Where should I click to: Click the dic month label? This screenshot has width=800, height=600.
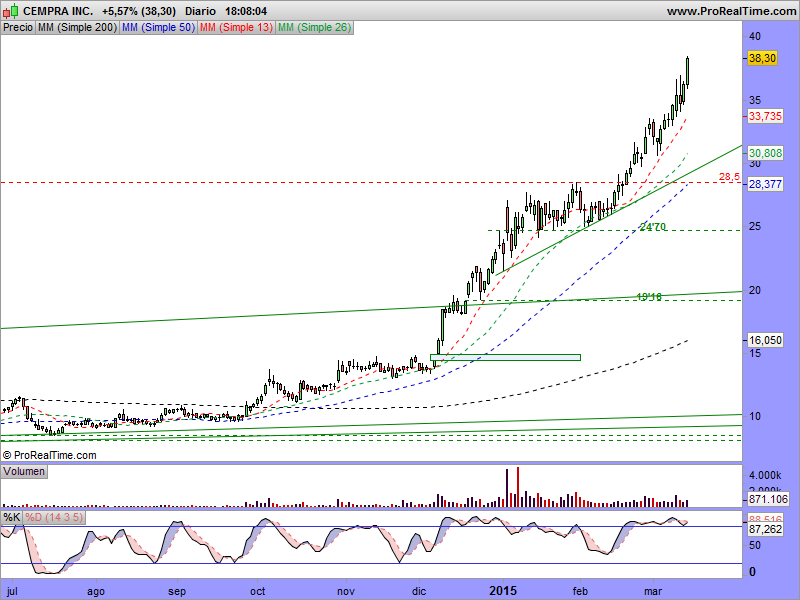point(419,591)
